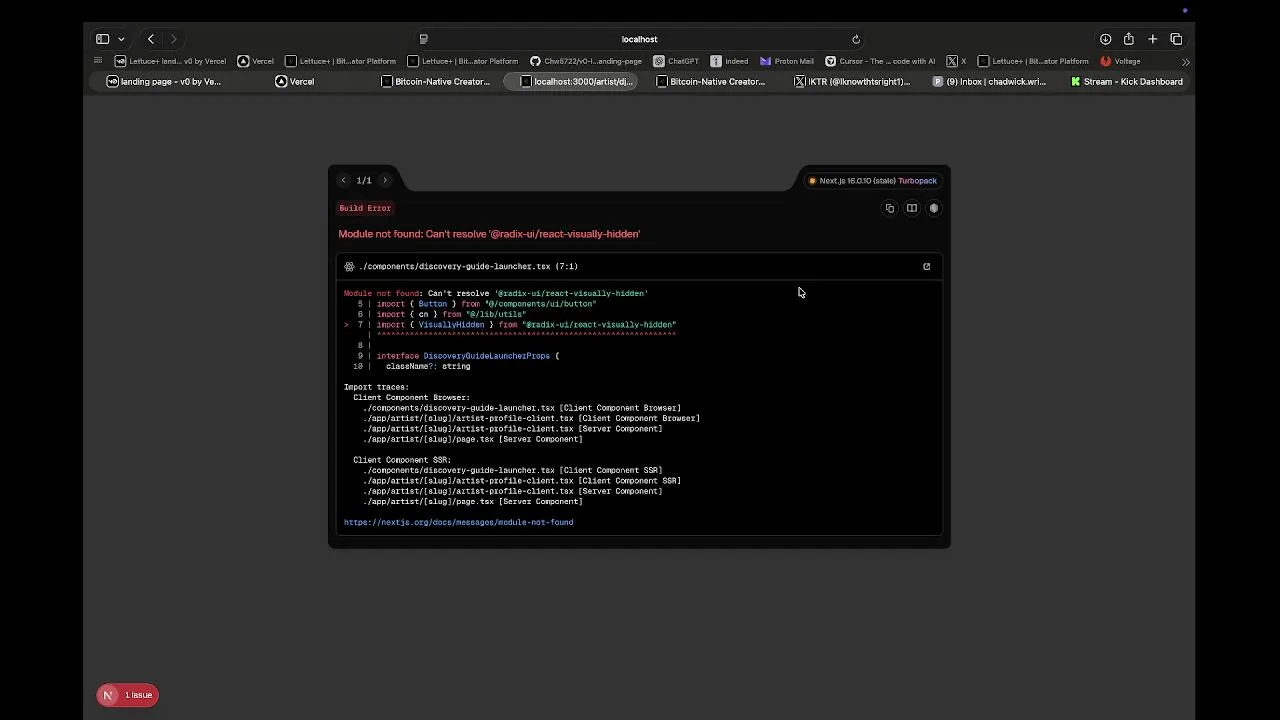Go forward in Safari history
The width and height of the screenshot is (1280, 720).
pyautogui.click(x=173, y=39)
